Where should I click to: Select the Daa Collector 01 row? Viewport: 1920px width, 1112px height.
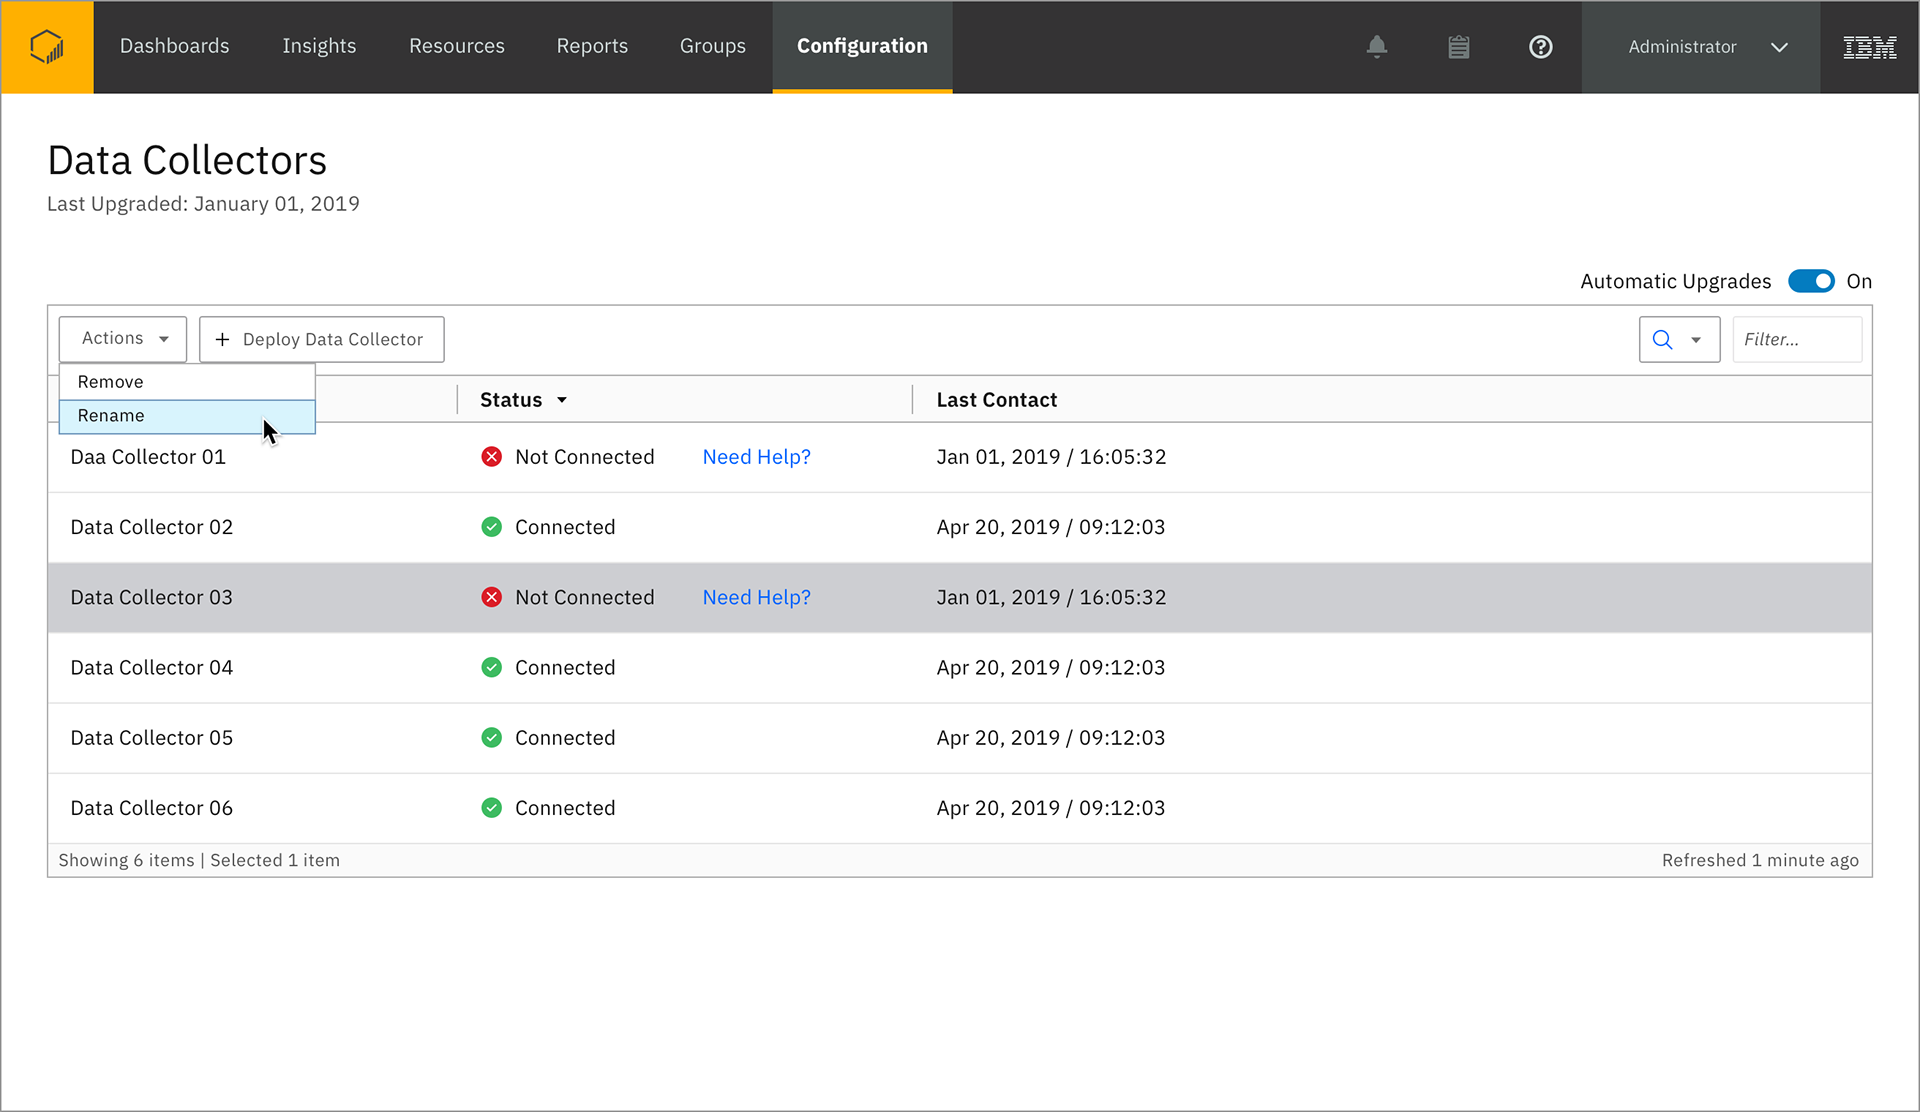960,457
